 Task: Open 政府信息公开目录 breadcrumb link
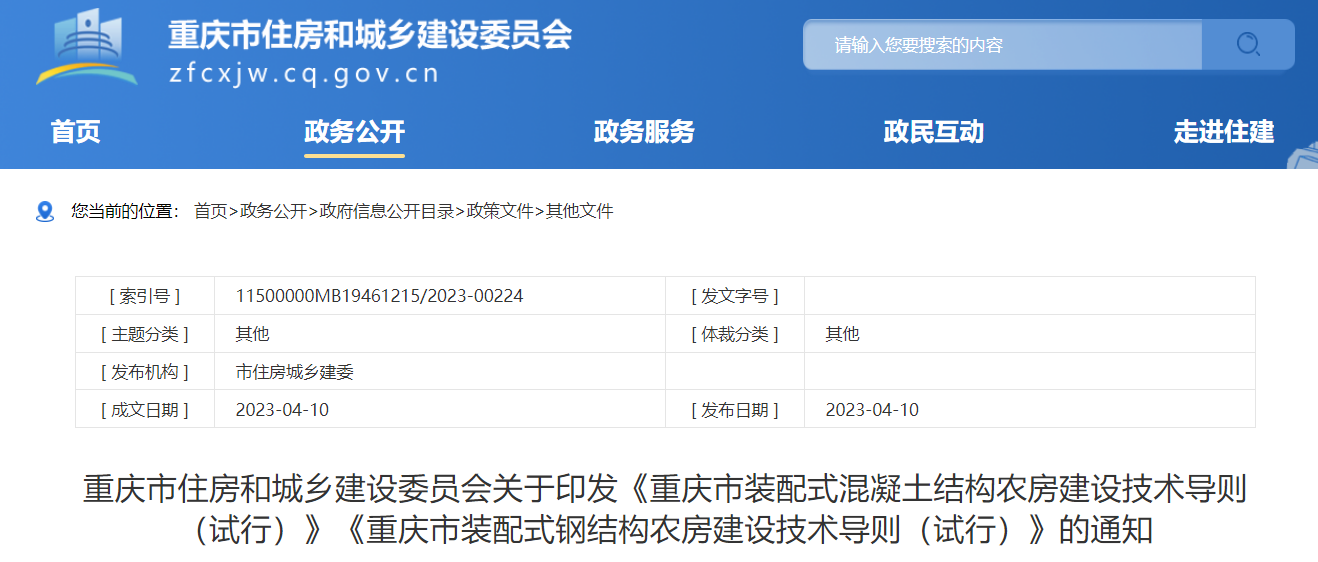coord(386,212)
